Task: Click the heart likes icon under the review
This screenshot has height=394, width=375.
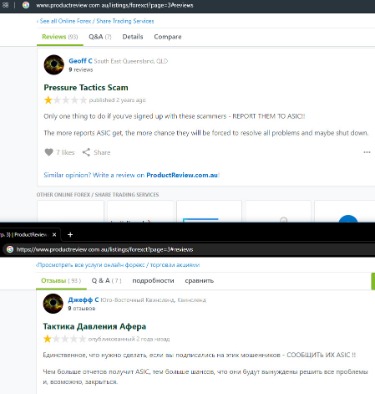Action: tap(49, 152)
